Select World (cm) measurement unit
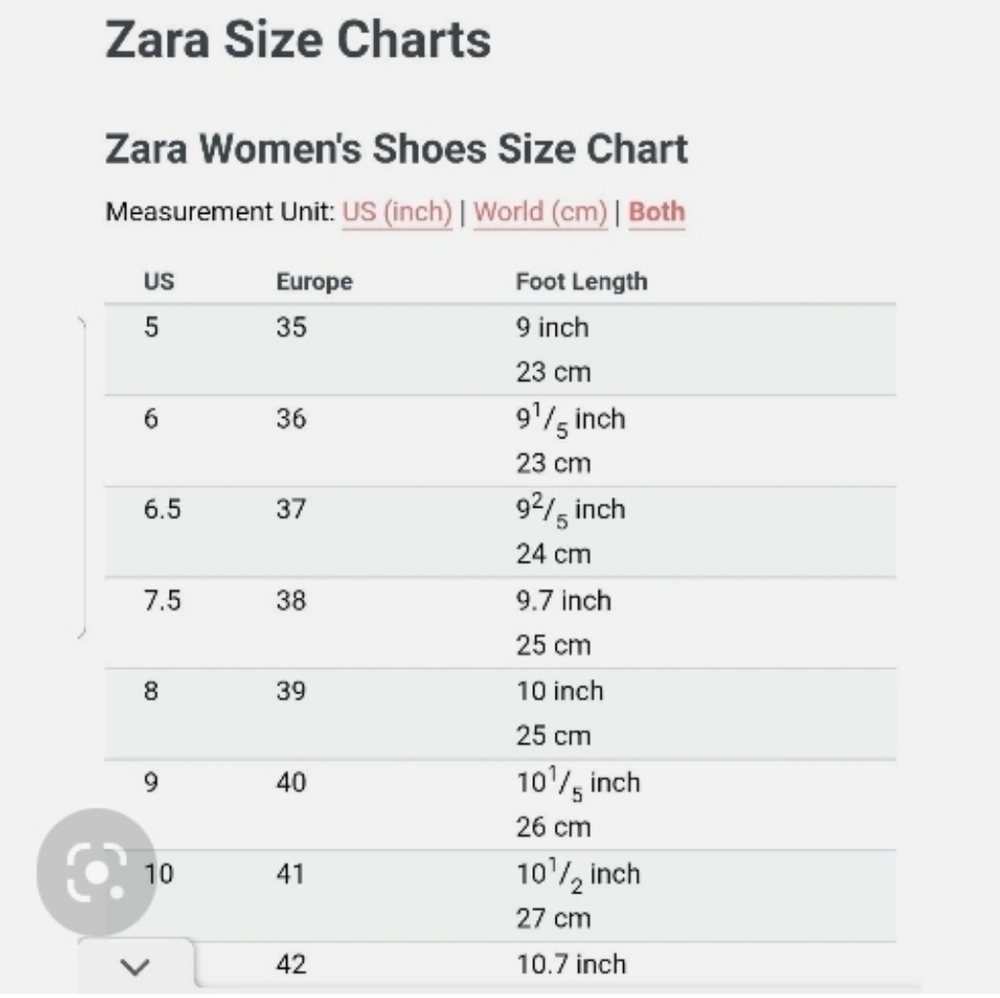The image size is (1000, 998). point(540,212)
